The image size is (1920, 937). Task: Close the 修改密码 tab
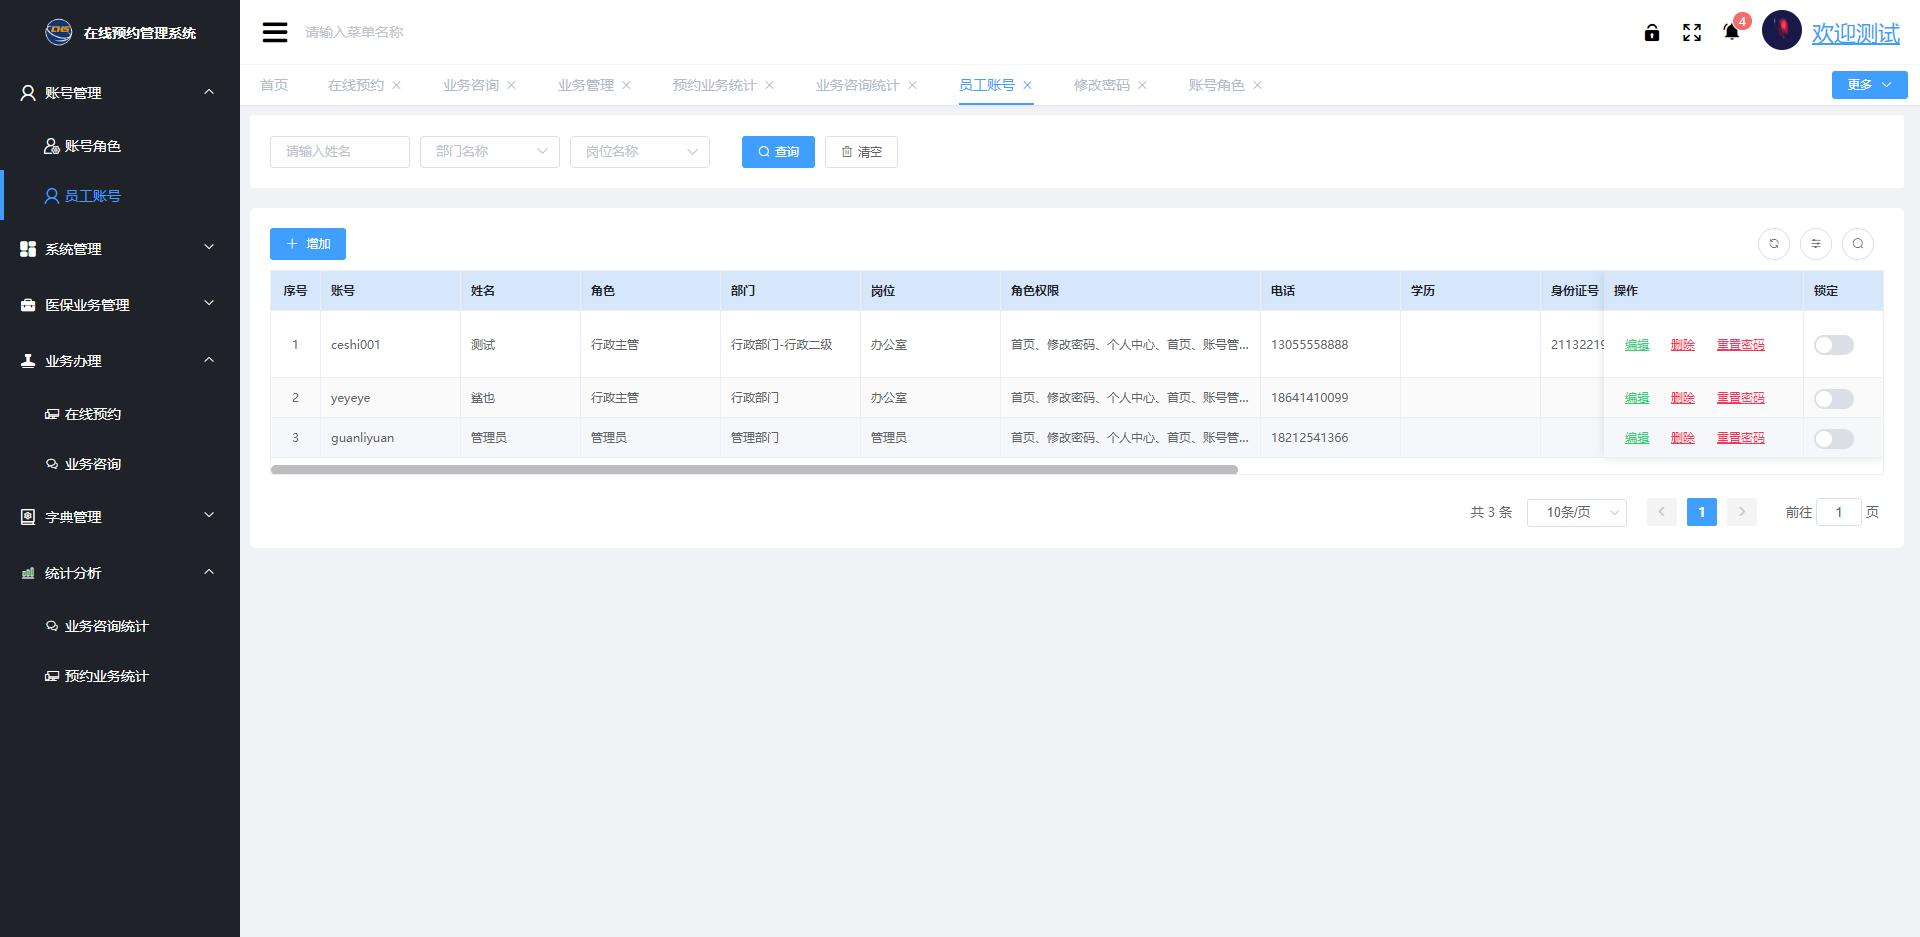coord(1143,85)
